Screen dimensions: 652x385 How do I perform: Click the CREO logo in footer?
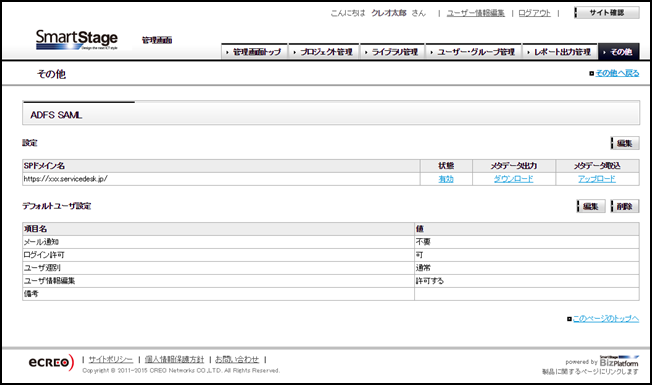(51, 362)
